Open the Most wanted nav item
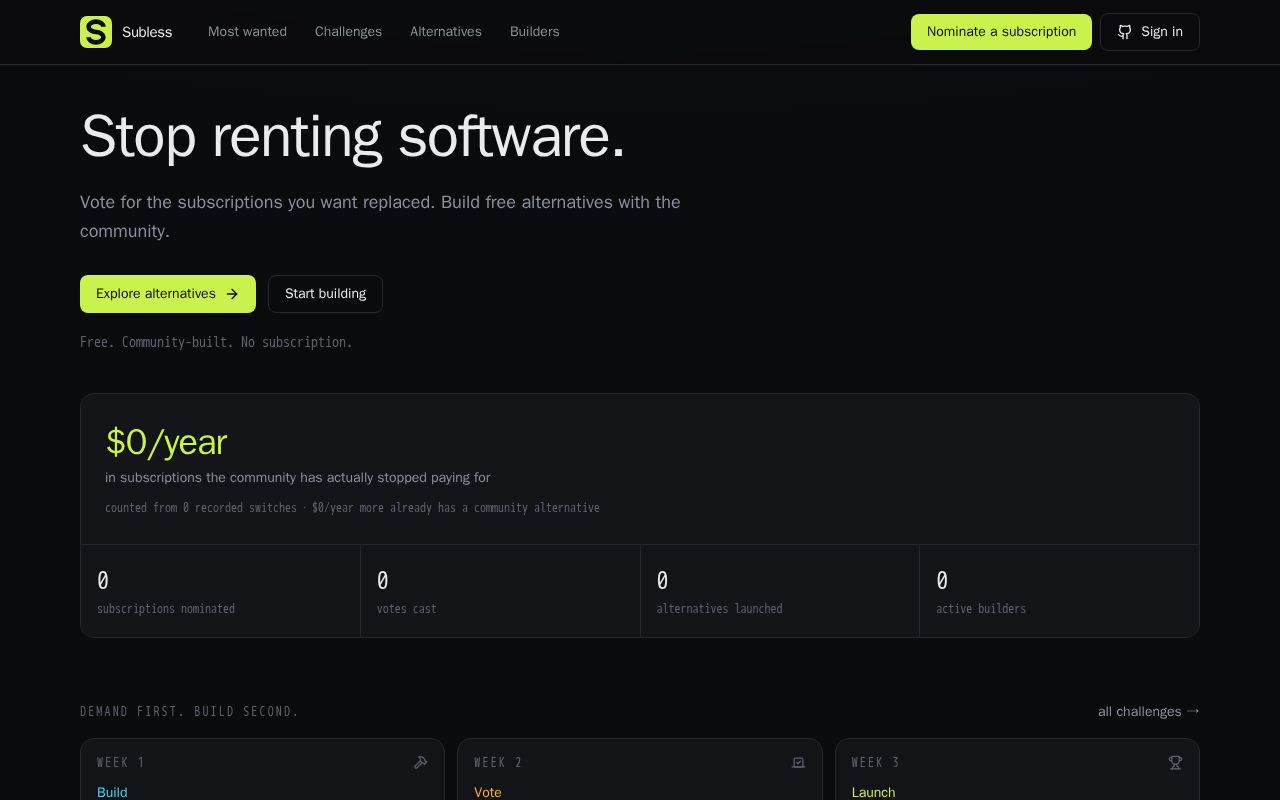The height and width of the screenshot is (800, 1280). [x=247, y=32]
